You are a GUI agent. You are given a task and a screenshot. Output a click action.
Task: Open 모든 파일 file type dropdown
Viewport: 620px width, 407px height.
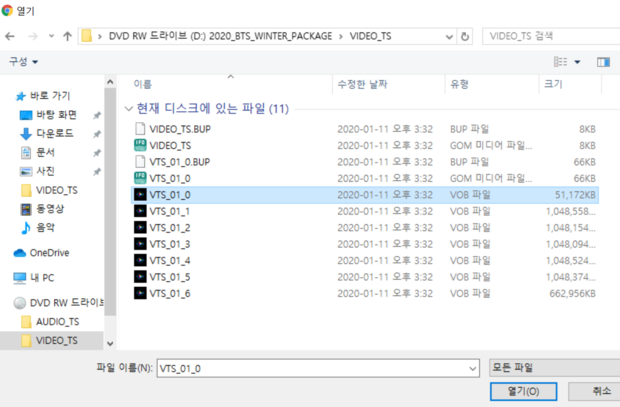point(554,368)
